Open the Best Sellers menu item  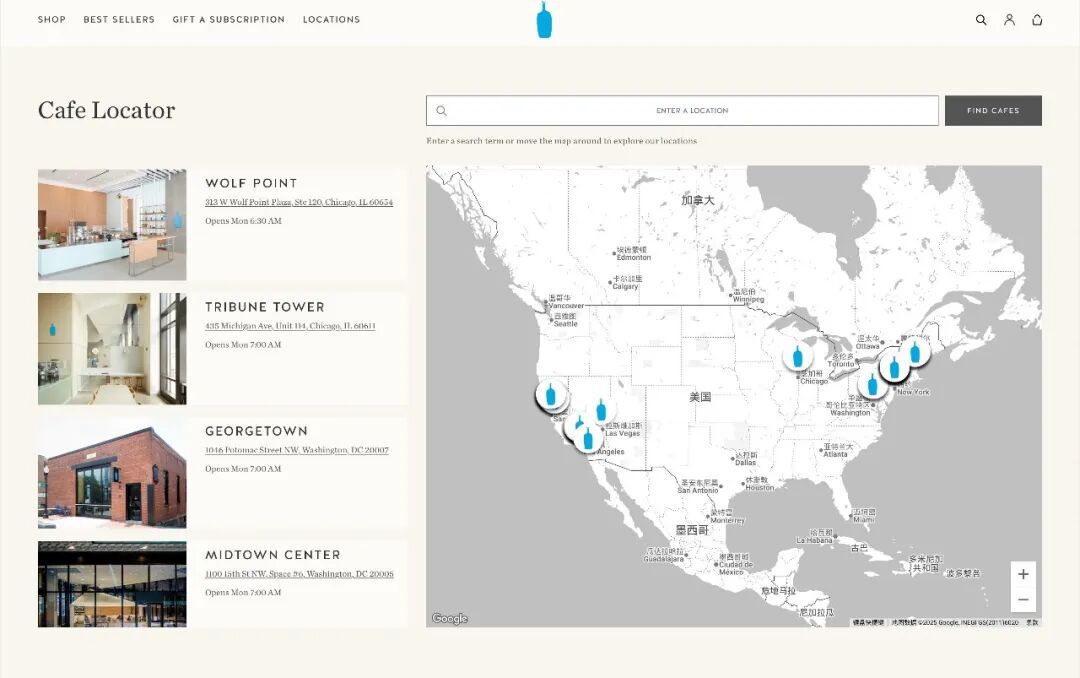tap(119, 20)
